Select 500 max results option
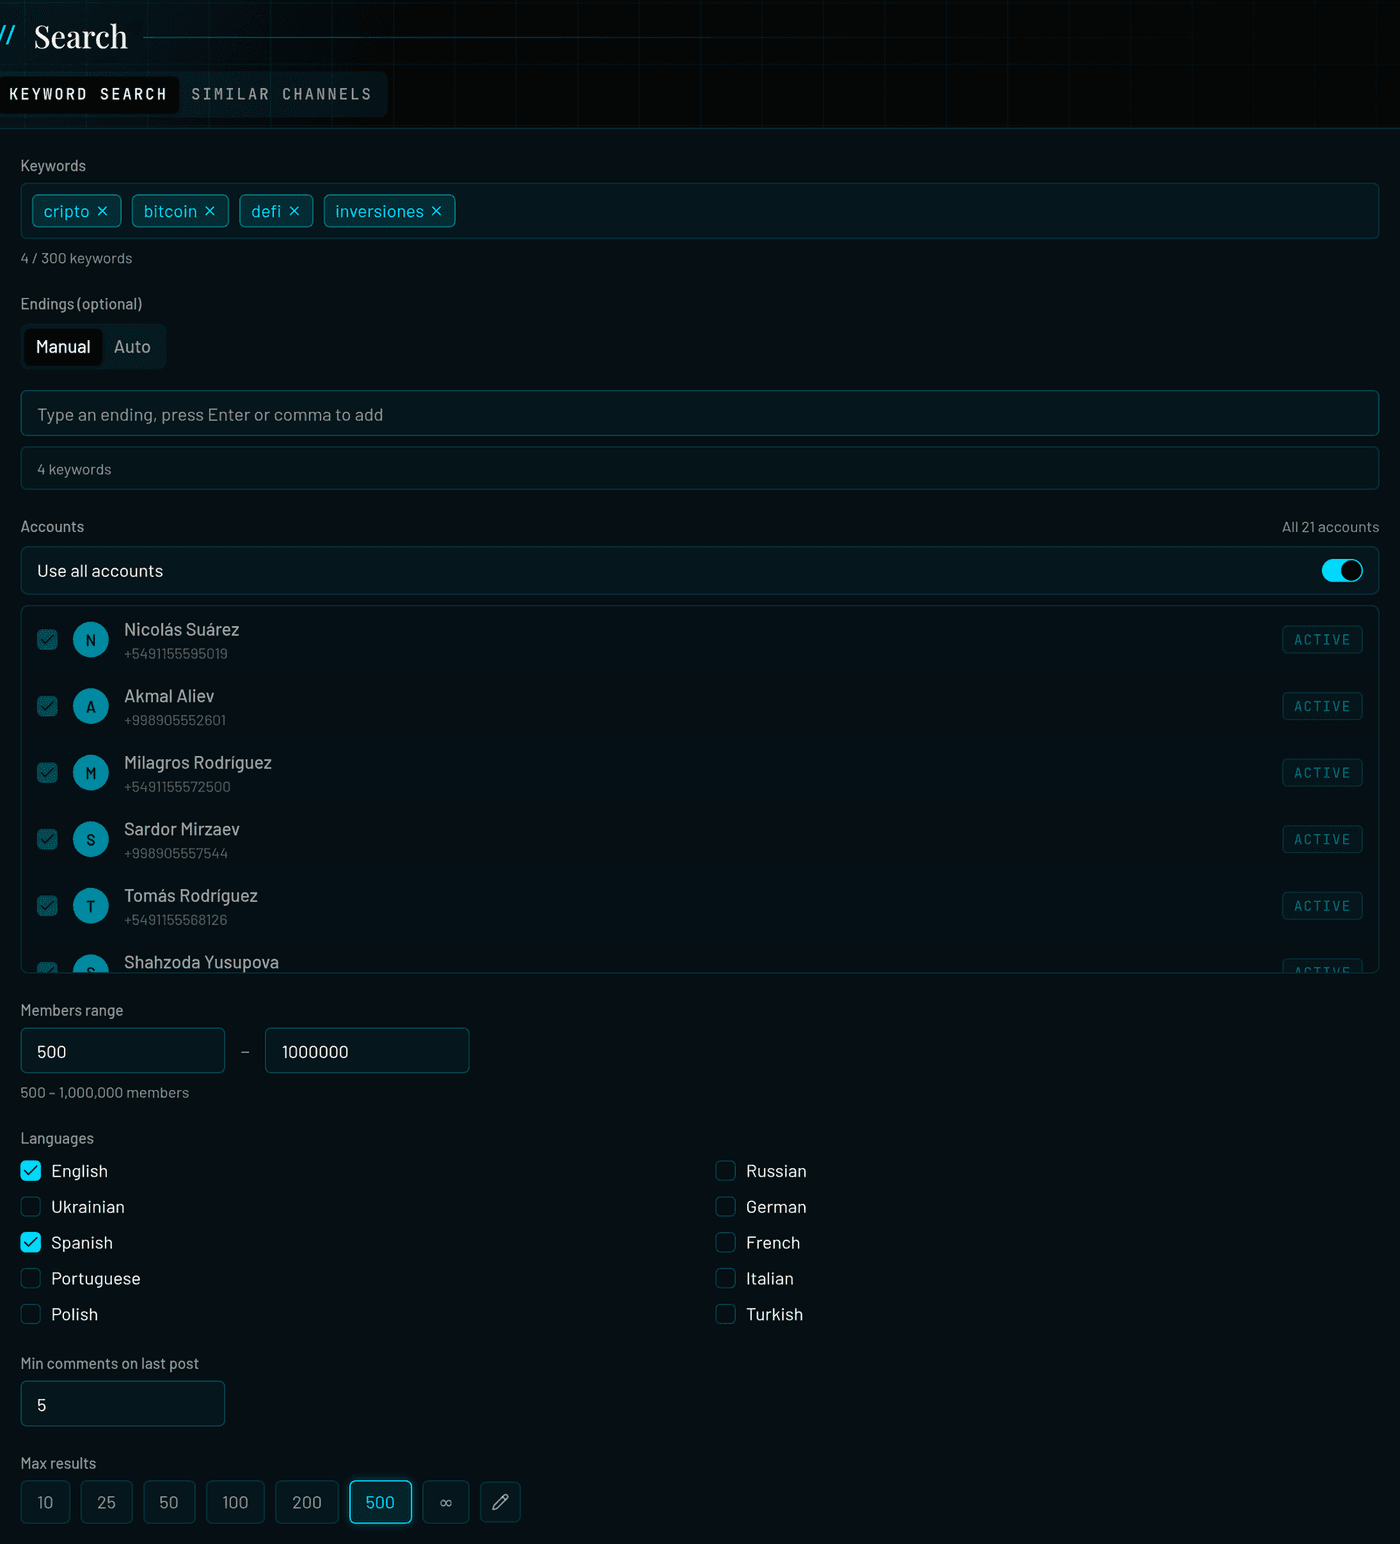 pos(380,1502)
